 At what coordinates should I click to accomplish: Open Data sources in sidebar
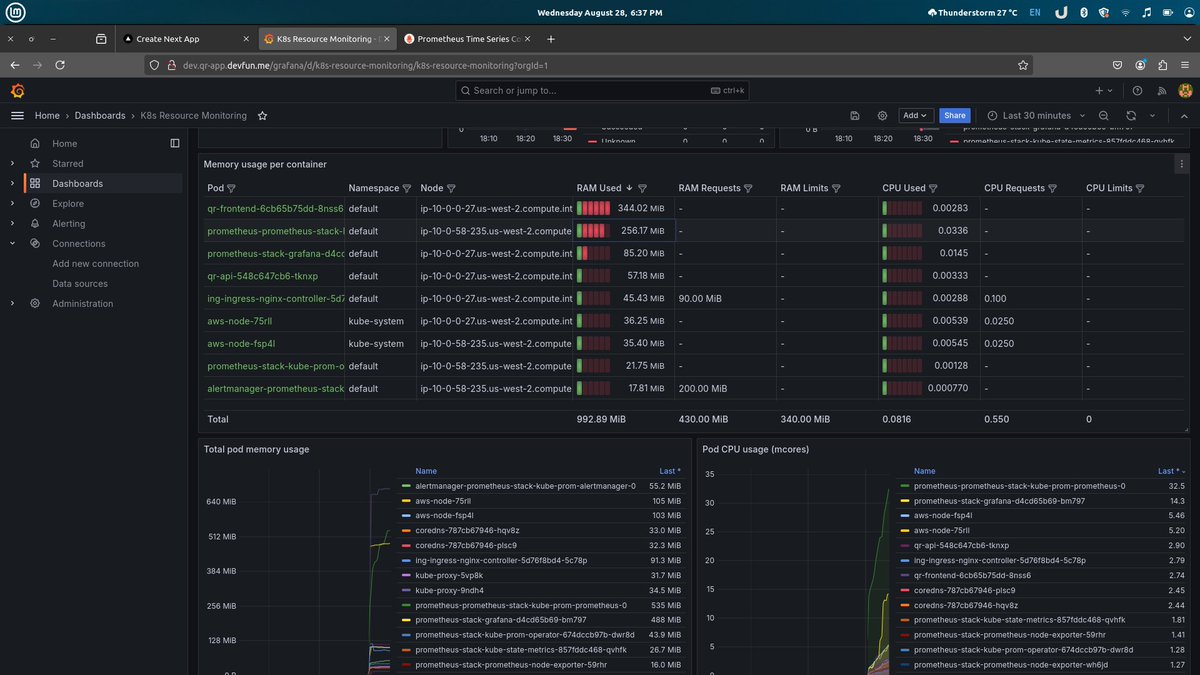click(79, 283)
